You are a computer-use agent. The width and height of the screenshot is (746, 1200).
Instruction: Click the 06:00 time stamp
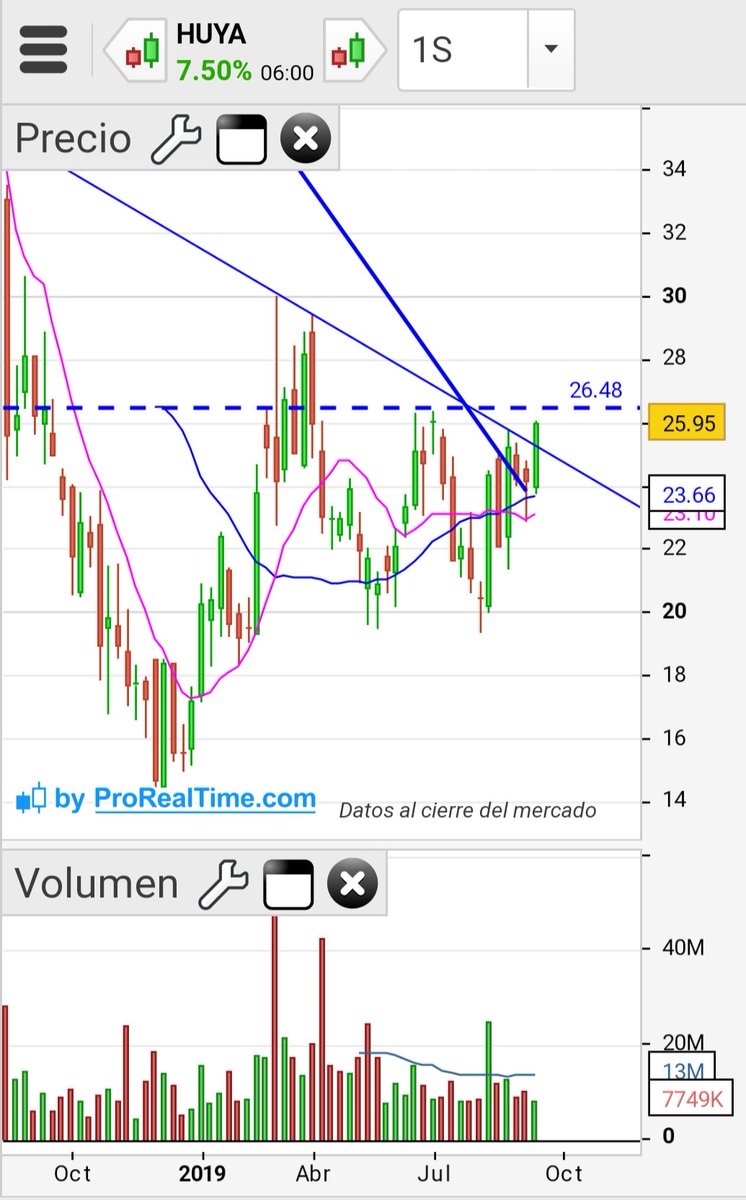click(286, 73)
